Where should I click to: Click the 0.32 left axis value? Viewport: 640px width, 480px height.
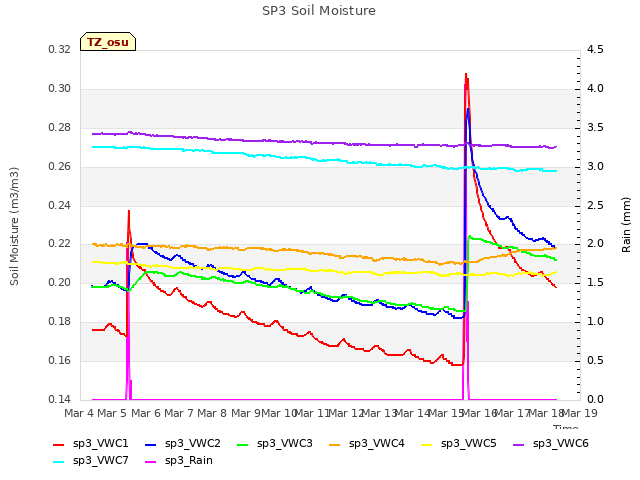(x=60, y=50)
